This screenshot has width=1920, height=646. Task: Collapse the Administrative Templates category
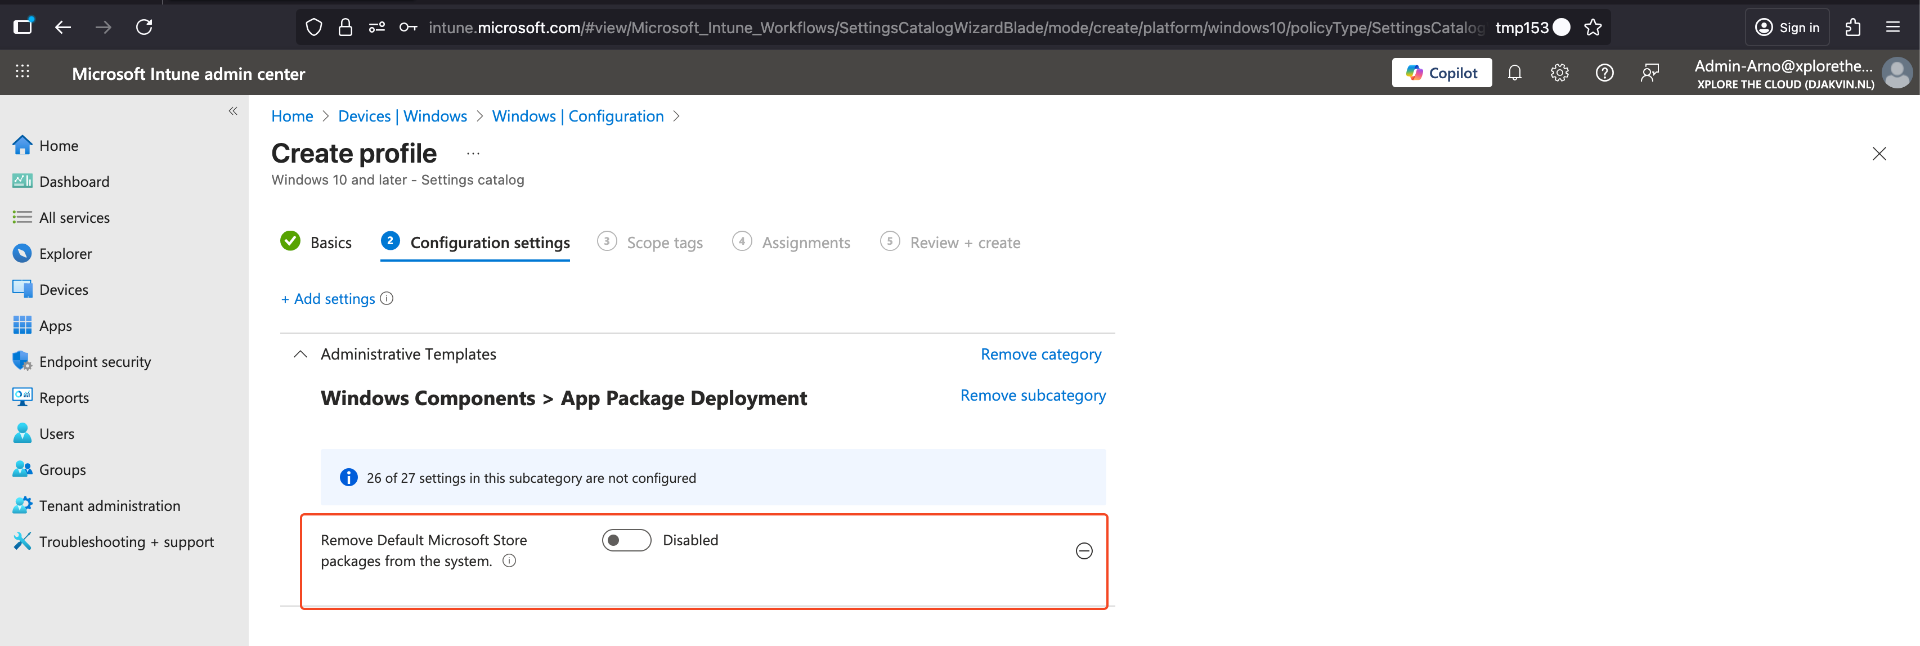point(300,354)
